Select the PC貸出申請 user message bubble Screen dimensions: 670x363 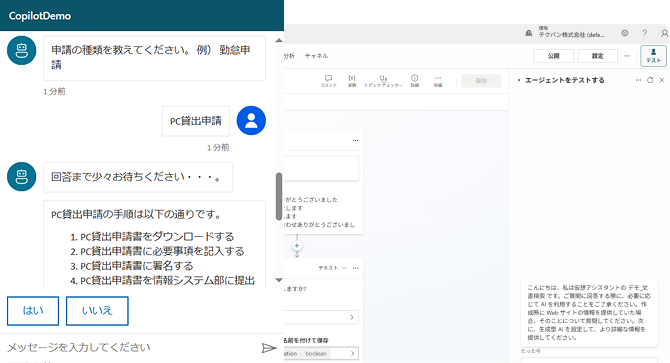[196, 121]
